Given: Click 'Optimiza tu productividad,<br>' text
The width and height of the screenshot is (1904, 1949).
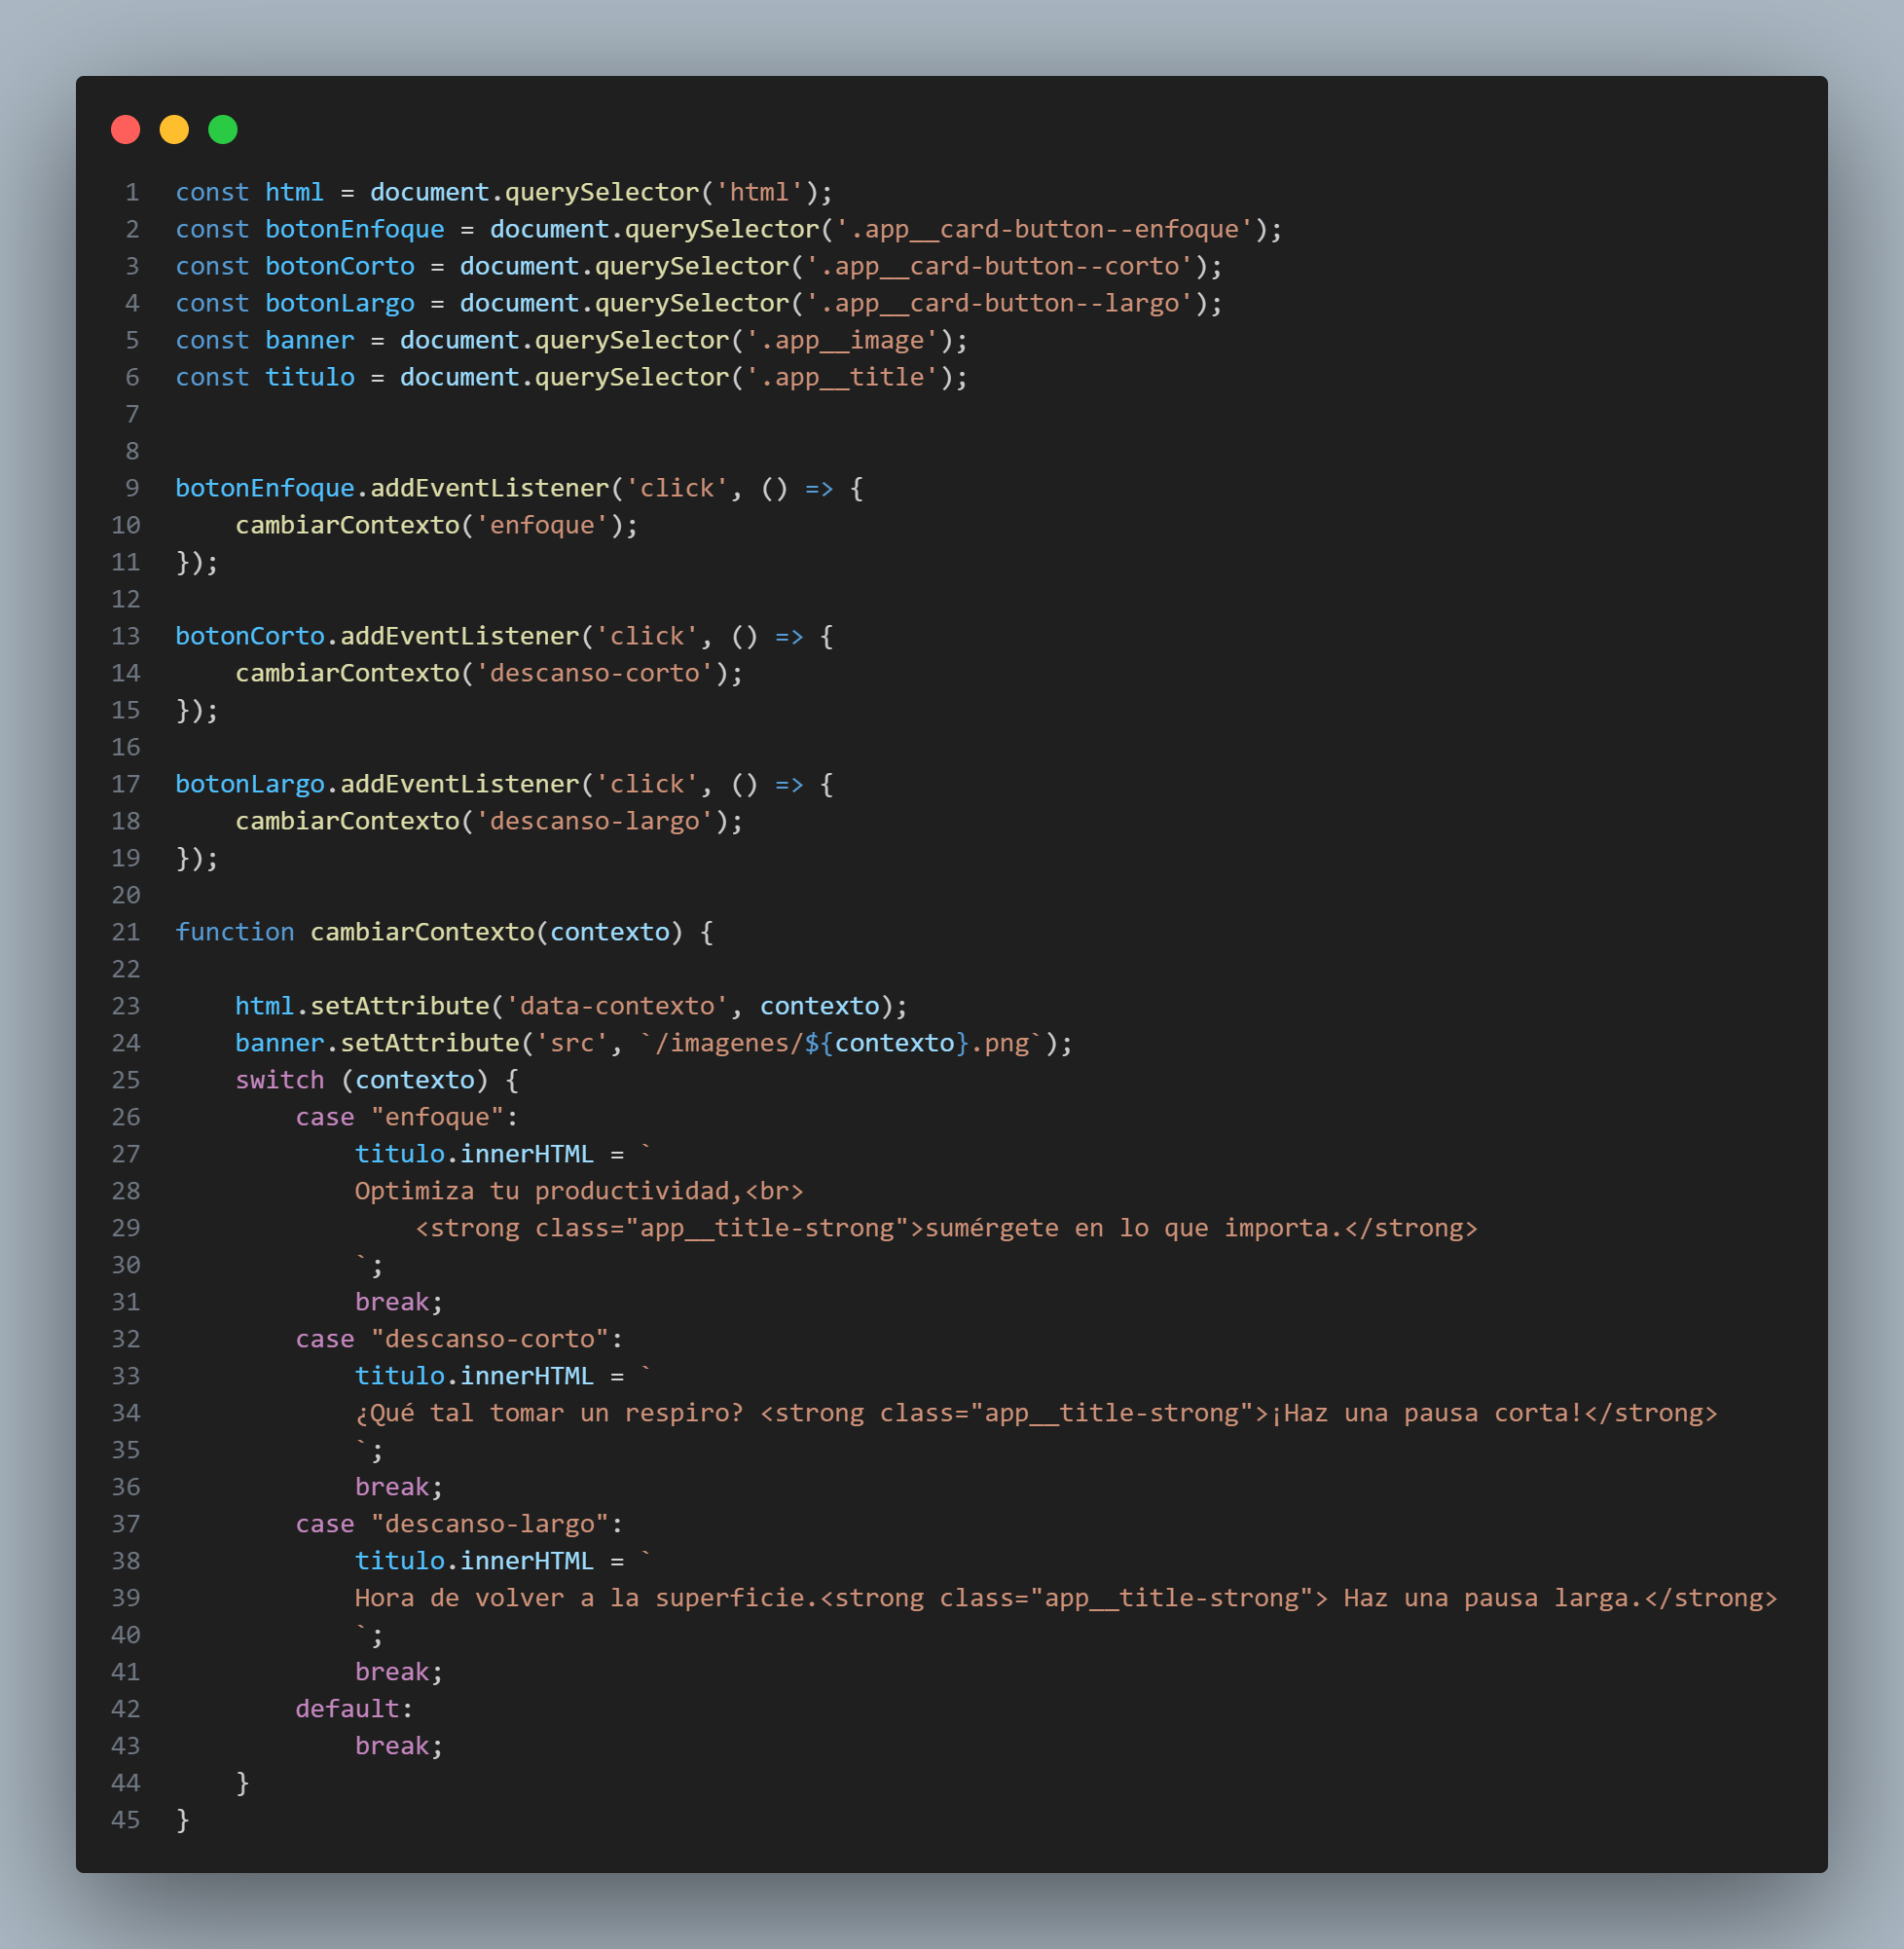Looking at the screenshot, I should tap(579, 1191).
